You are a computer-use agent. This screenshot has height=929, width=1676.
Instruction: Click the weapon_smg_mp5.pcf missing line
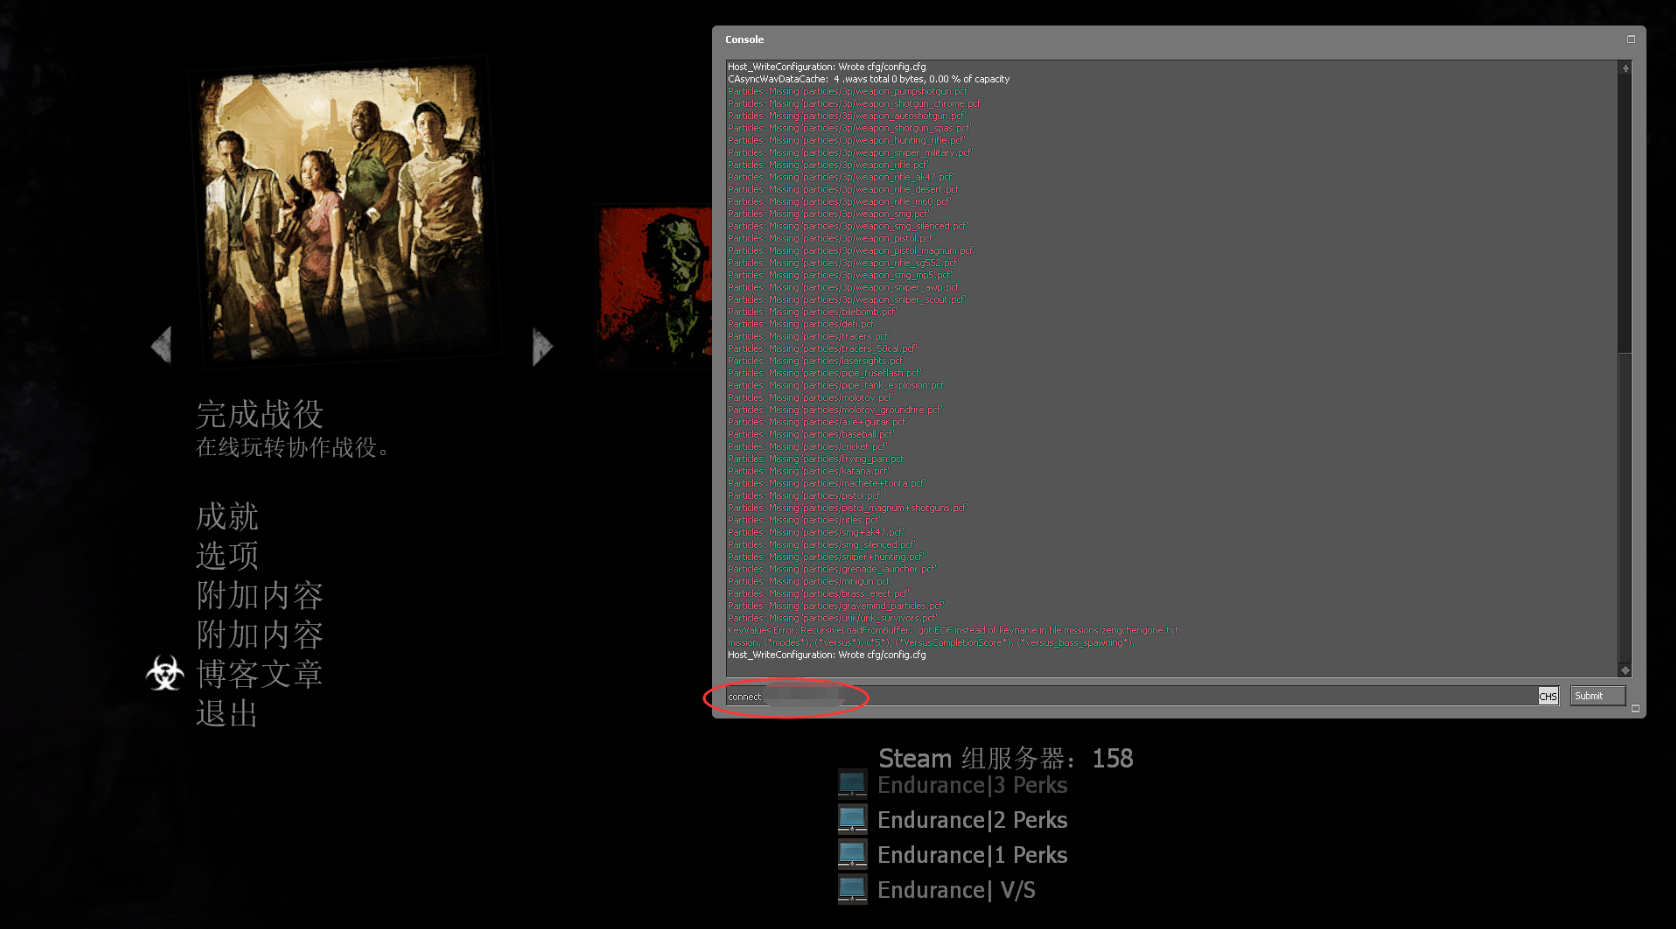tap(840, 275)
